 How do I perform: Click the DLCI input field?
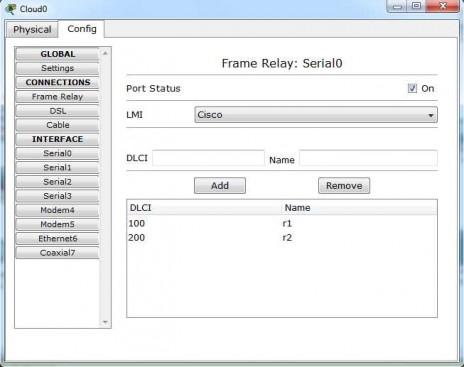(208, 158)
